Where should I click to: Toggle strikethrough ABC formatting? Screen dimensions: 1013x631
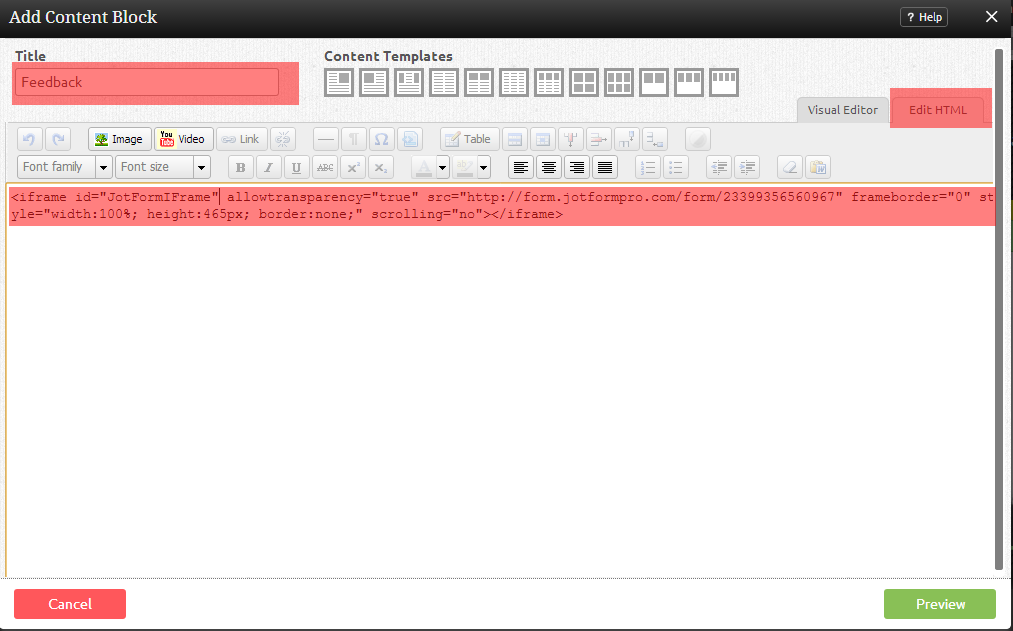point(325,167)
